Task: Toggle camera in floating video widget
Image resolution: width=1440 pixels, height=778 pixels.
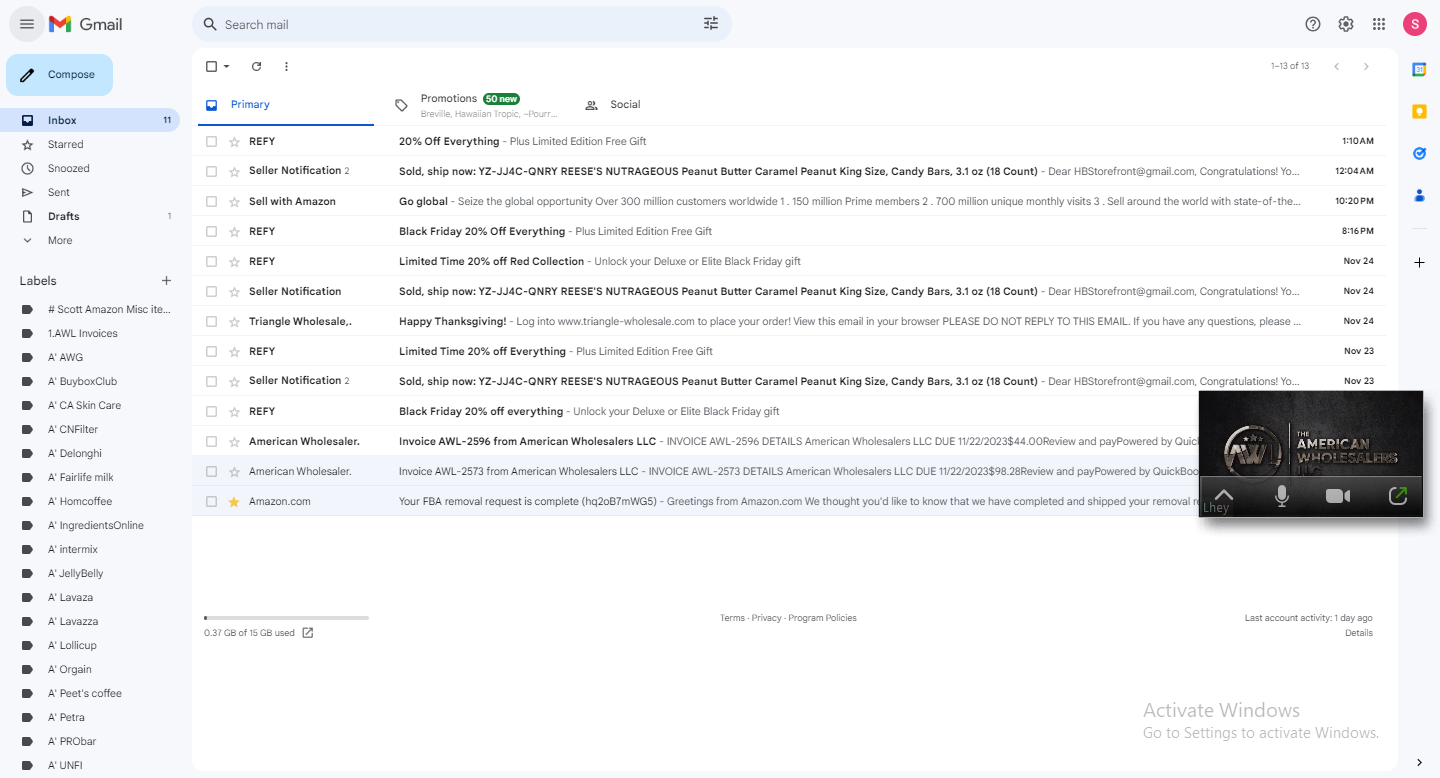Action: tap(1338, 496)
